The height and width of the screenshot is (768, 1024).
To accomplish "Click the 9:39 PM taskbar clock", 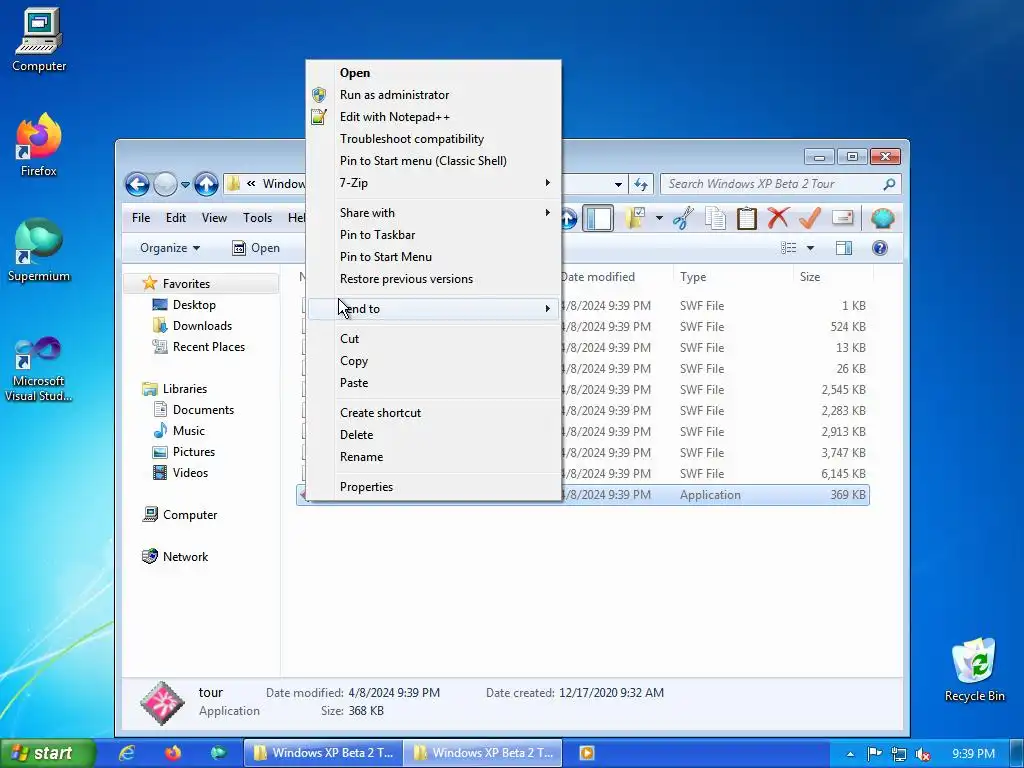I will (x=973, y=754).
